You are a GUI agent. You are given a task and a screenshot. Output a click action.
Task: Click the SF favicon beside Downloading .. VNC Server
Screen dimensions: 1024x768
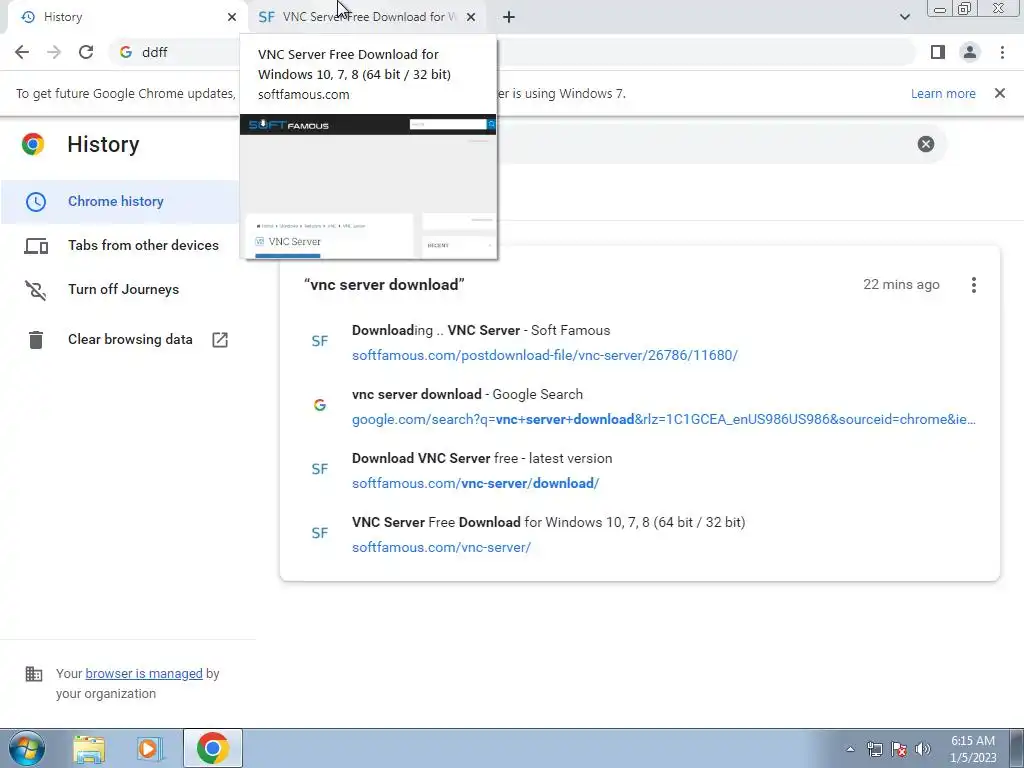(x=319, y=341)
